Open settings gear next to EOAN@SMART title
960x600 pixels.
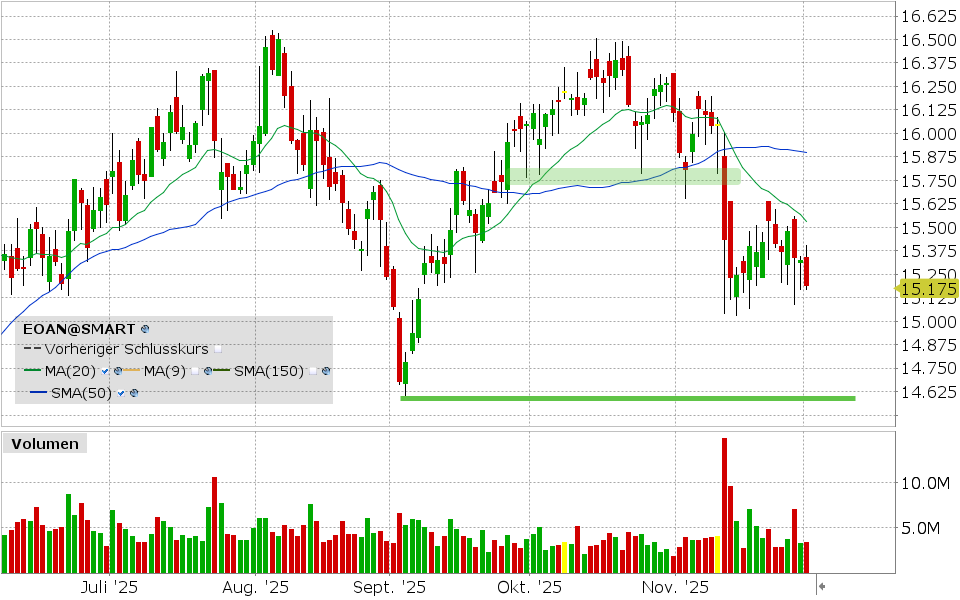coord(144,329)
